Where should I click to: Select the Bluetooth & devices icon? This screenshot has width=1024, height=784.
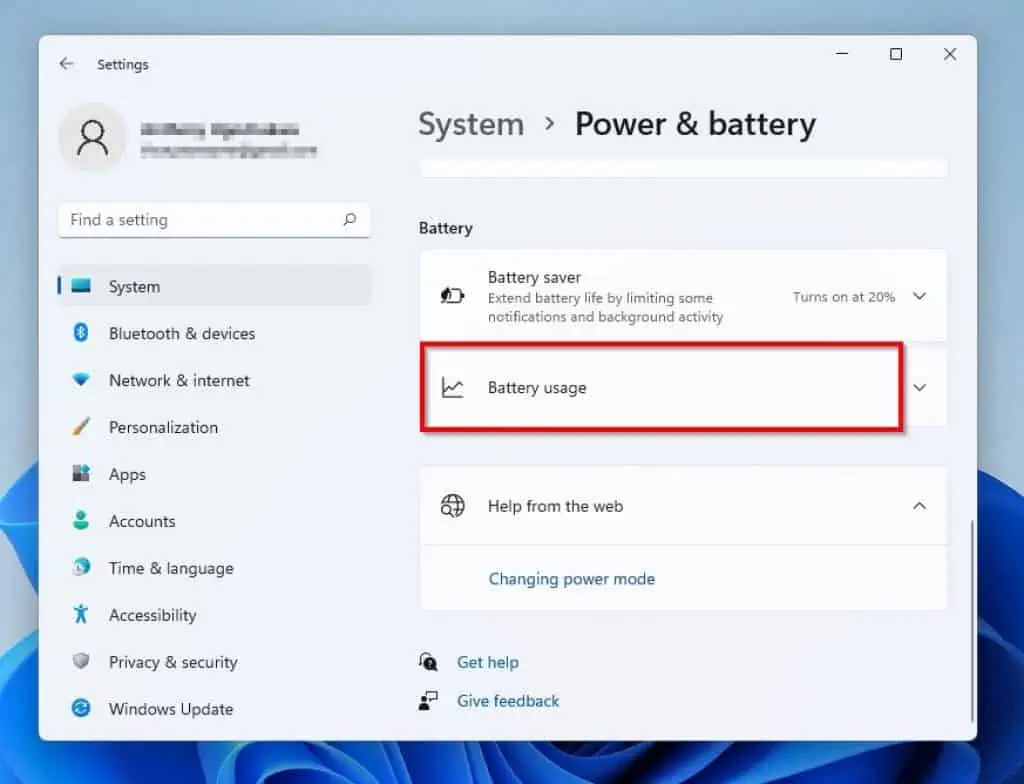pyautogui.click(x=81, y=333)
